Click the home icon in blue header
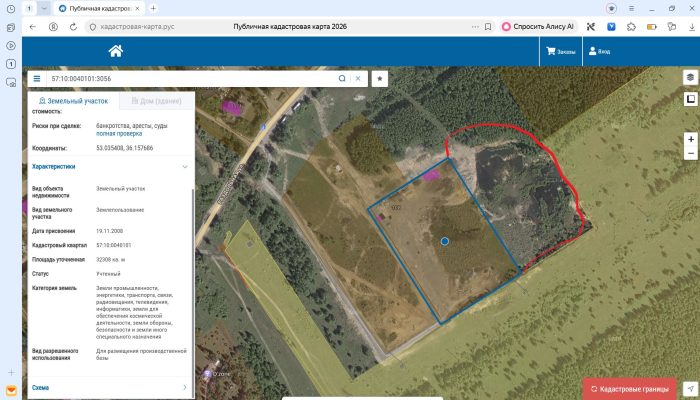700x400 pixels. point(116,51)
